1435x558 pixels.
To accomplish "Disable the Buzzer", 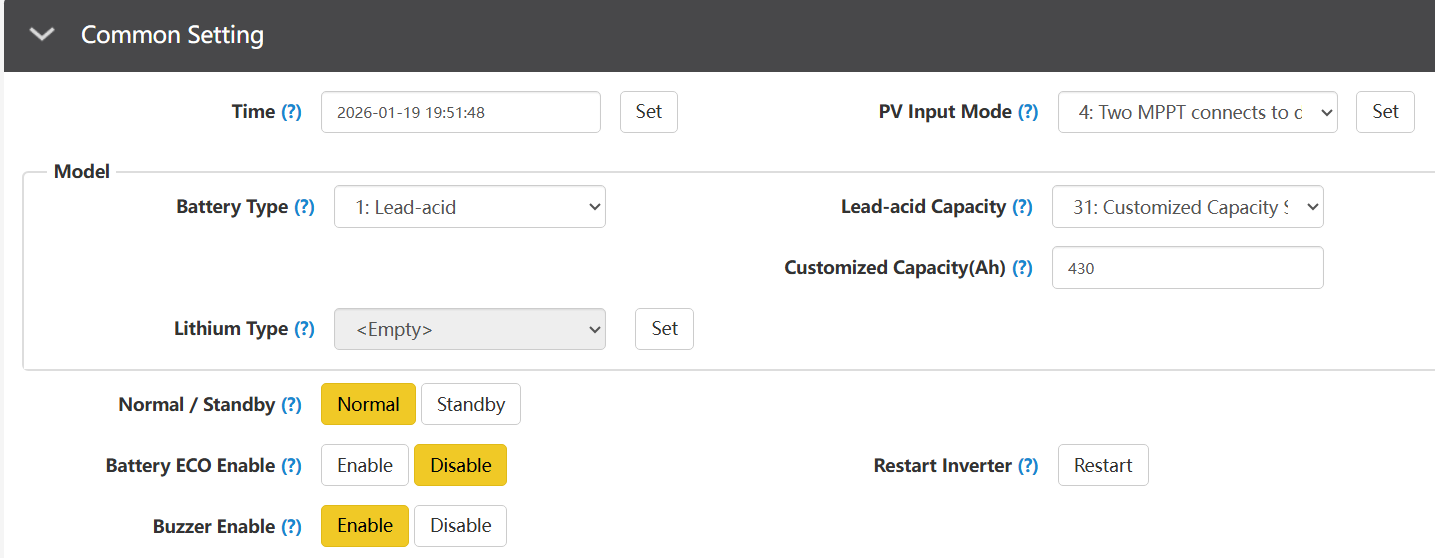I will (x=460, y=526).
